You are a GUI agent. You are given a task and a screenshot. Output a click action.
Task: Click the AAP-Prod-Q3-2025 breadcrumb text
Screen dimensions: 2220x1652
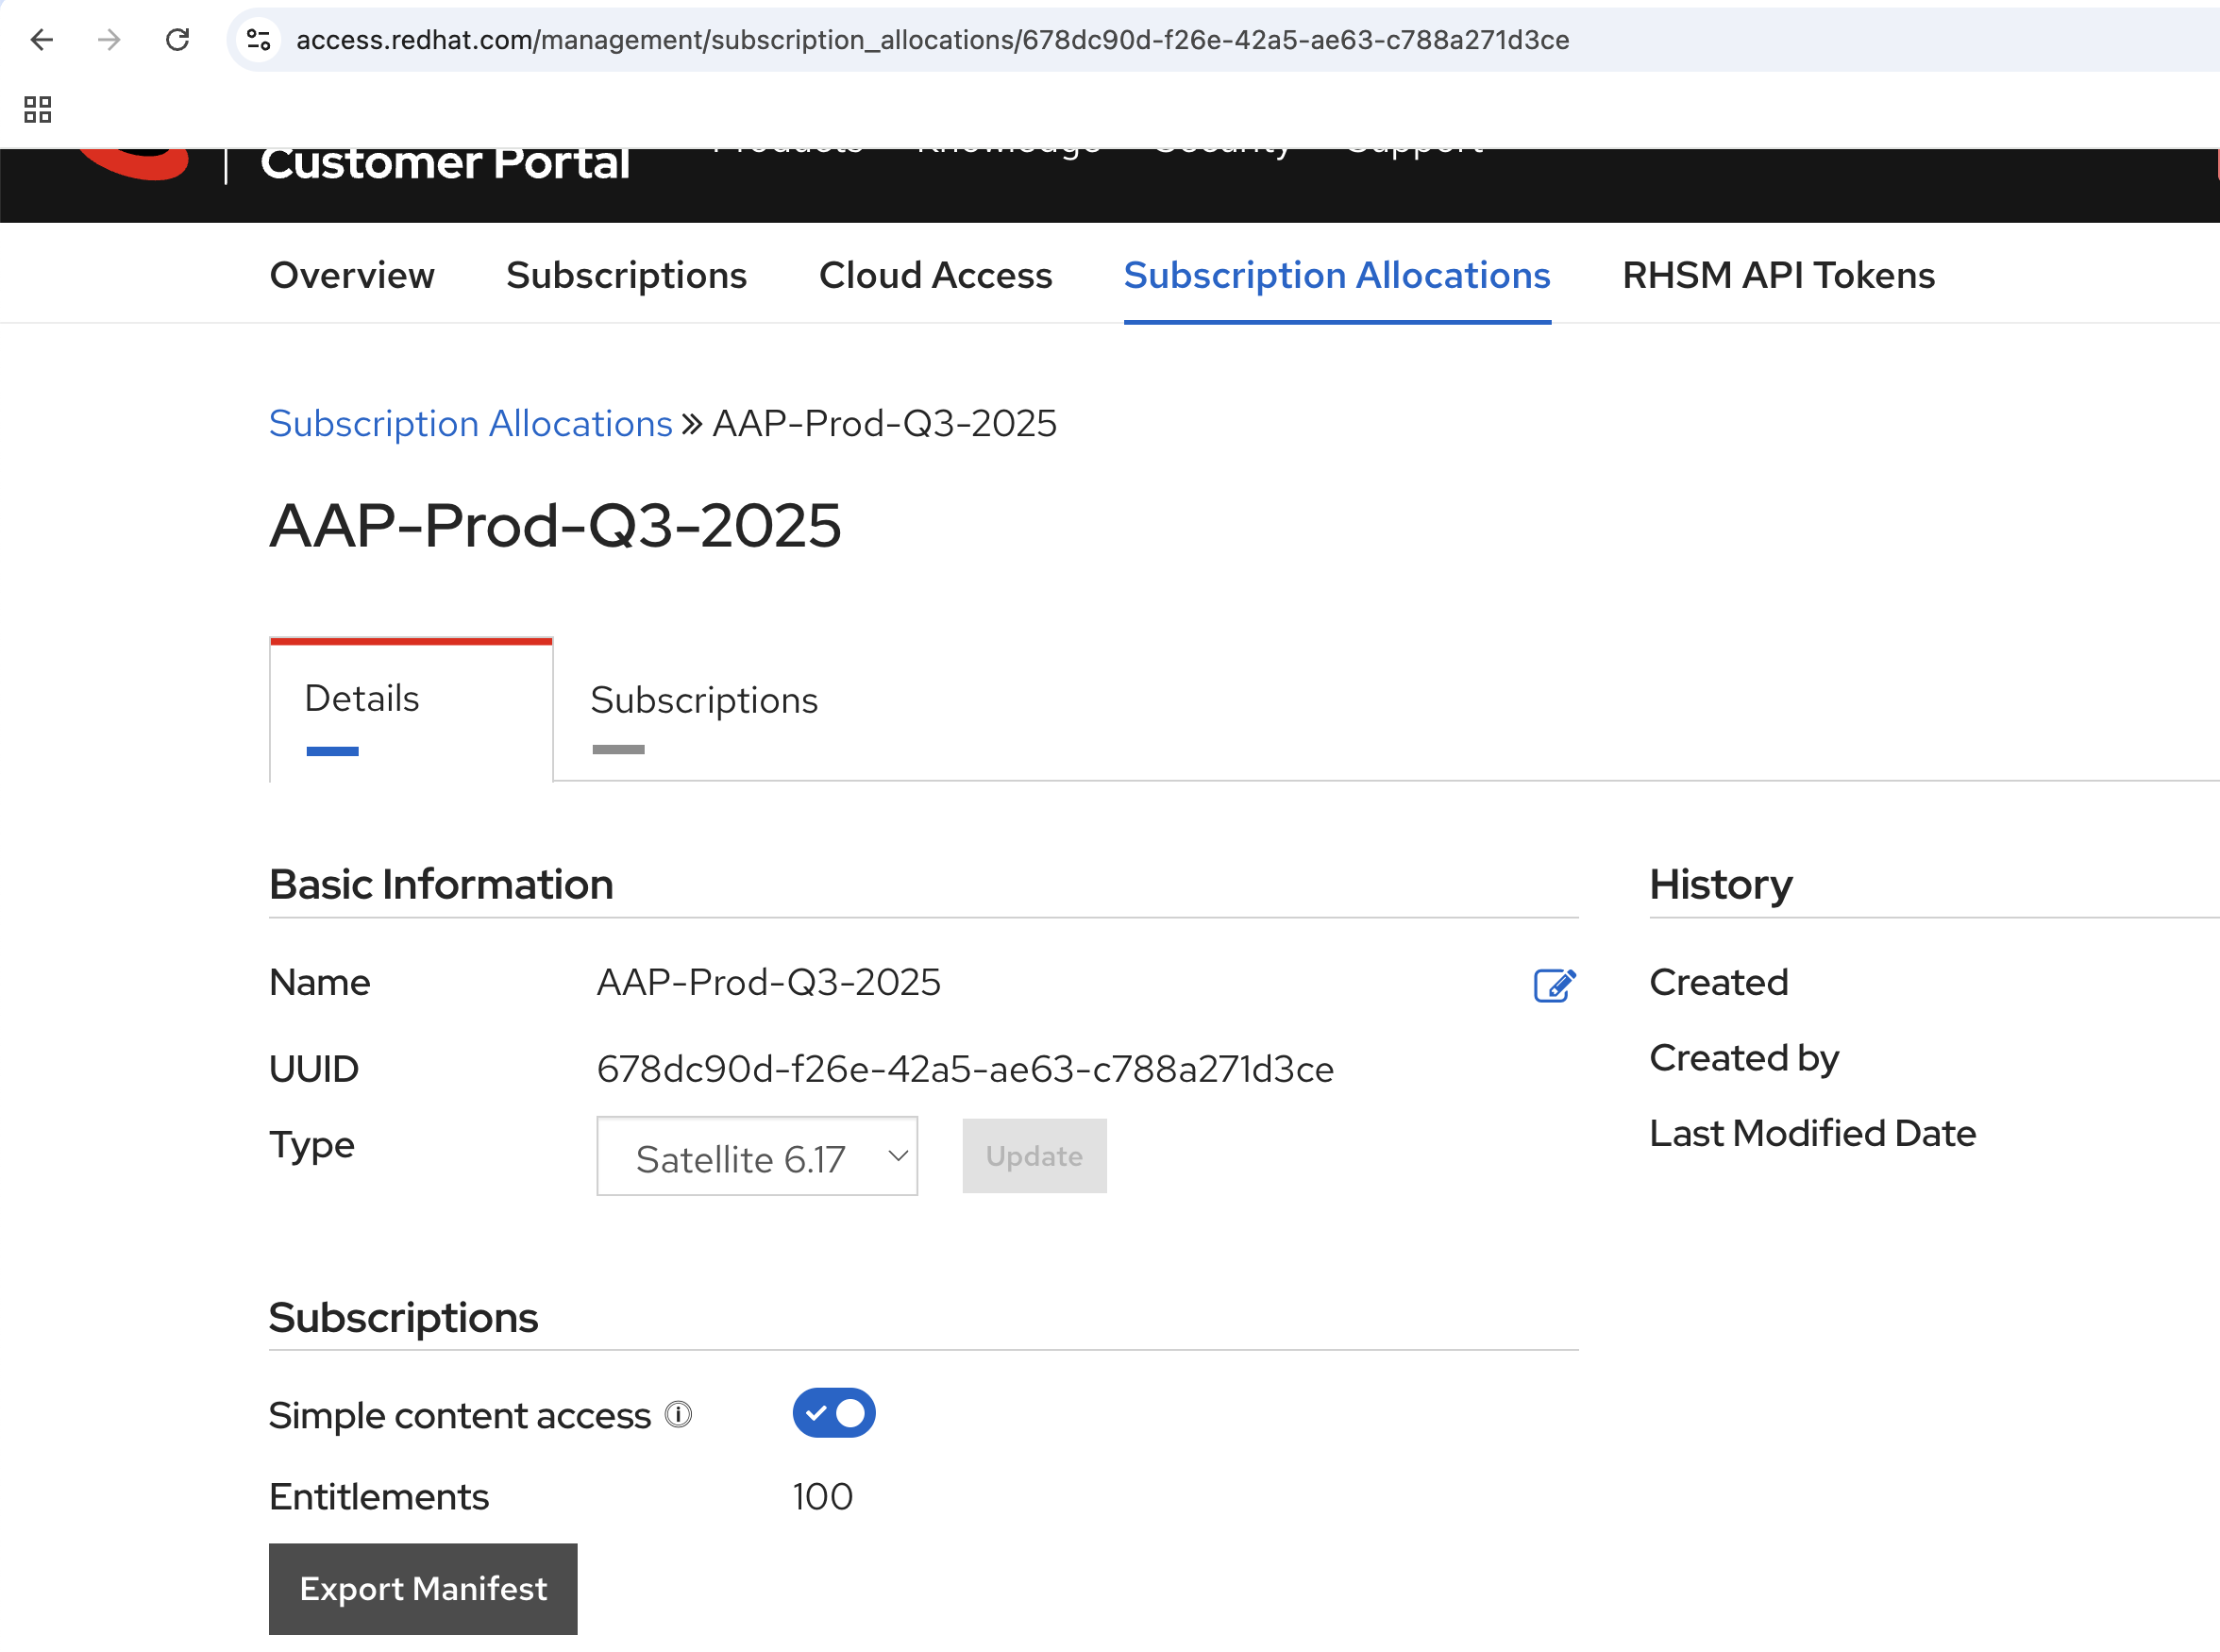pyautogui.click(x=884, y=424)
